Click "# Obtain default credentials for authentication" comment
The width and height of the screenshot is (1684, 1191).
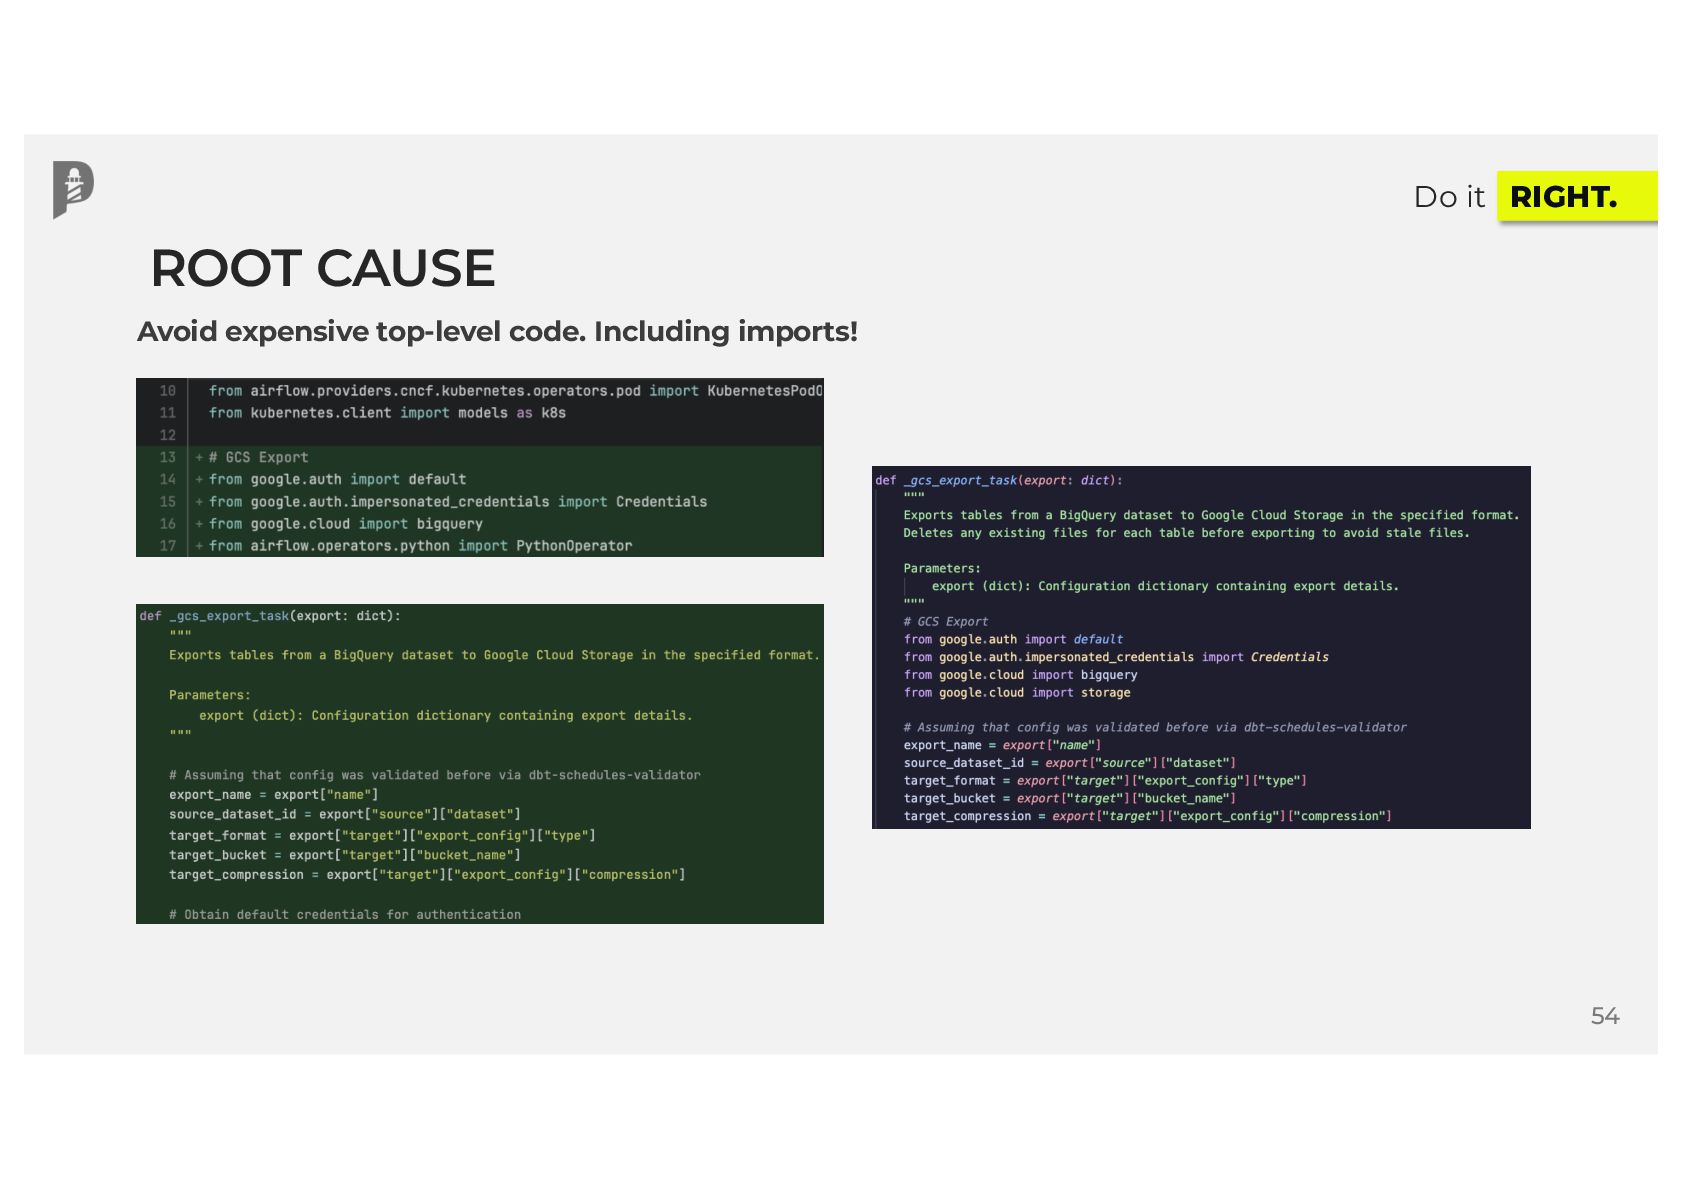[345, 915]
